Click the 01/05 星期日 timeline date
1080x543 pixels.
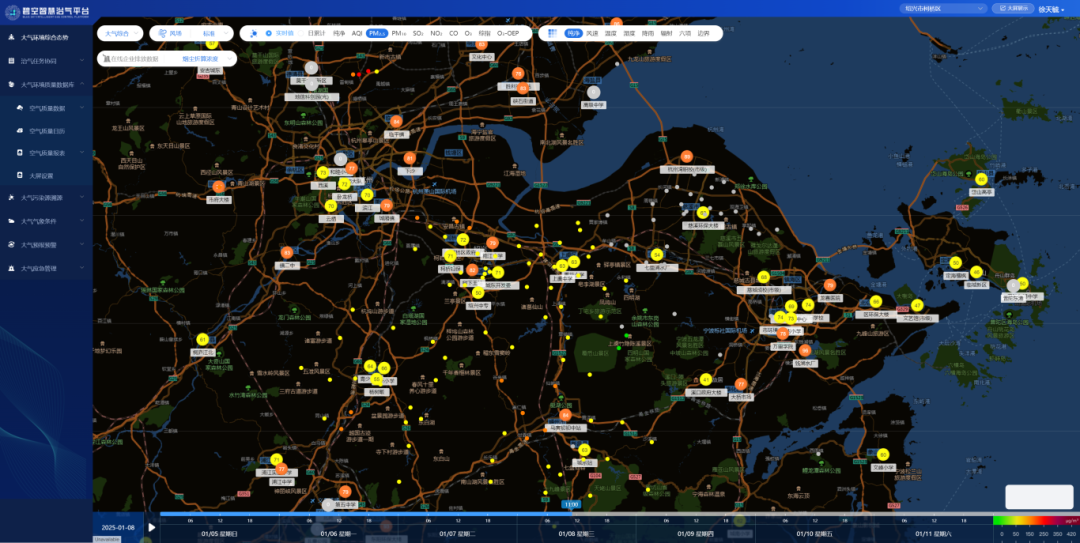pos(219,533)
